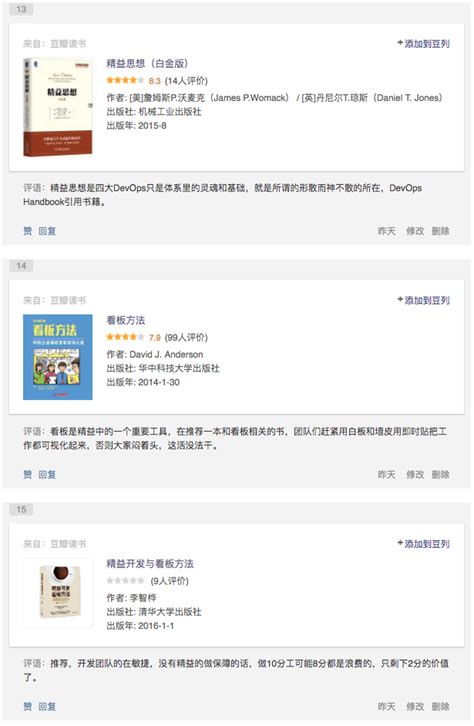Viewport: 474px width, 726px height.
Task: Edit the comment on item 14
Action: coord(415,475)
